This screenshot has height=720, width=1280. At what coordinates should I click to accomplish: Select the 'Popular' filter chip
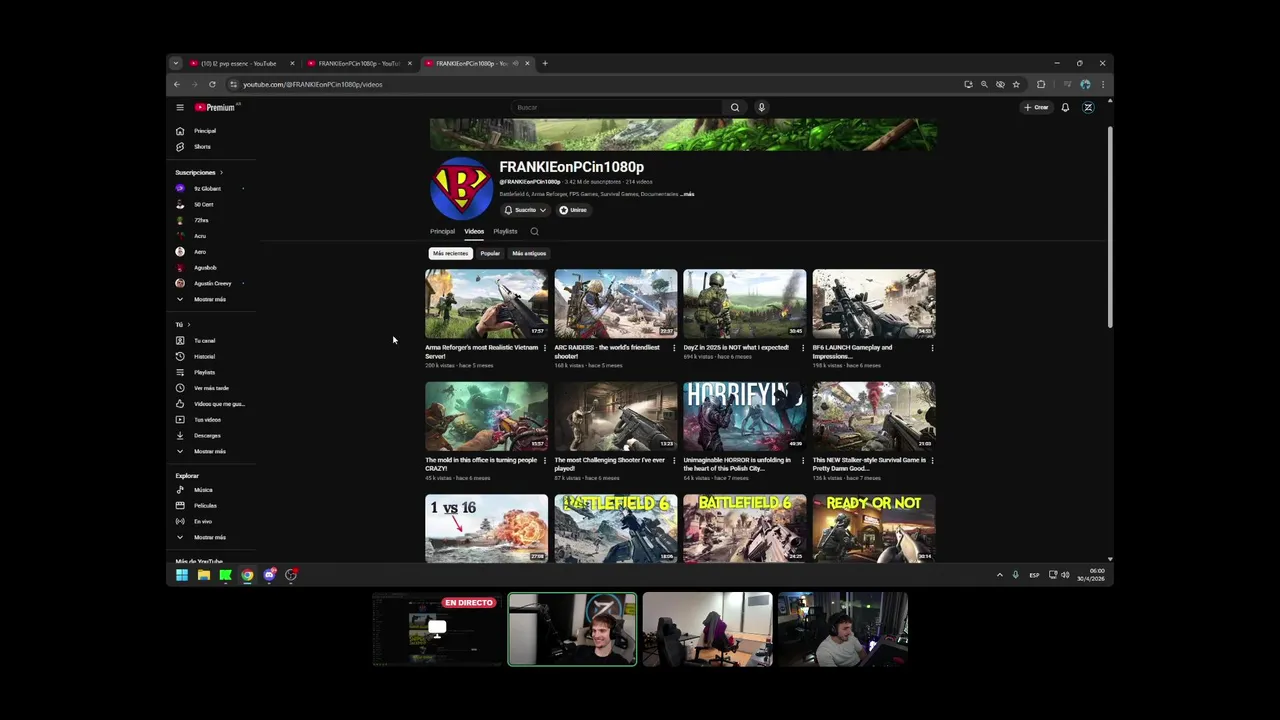[x=490, y=253]
